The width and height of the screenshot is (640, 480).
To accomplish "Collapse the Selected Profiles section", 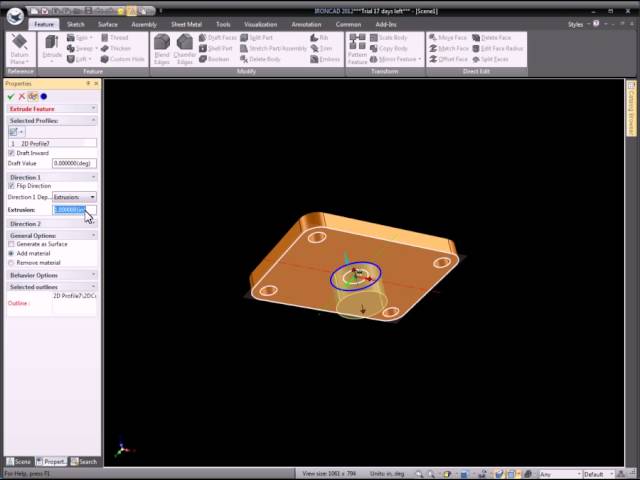I will [x=93, y=120].
